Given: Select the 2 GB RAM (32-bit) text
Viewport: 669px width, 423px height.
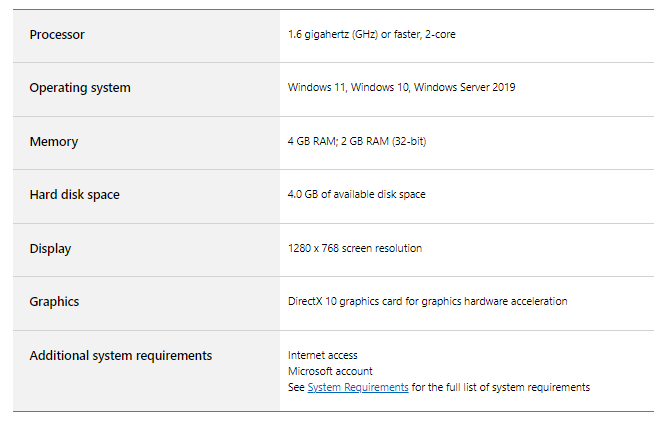Looking at the screenshot, I should pos(384,141).
